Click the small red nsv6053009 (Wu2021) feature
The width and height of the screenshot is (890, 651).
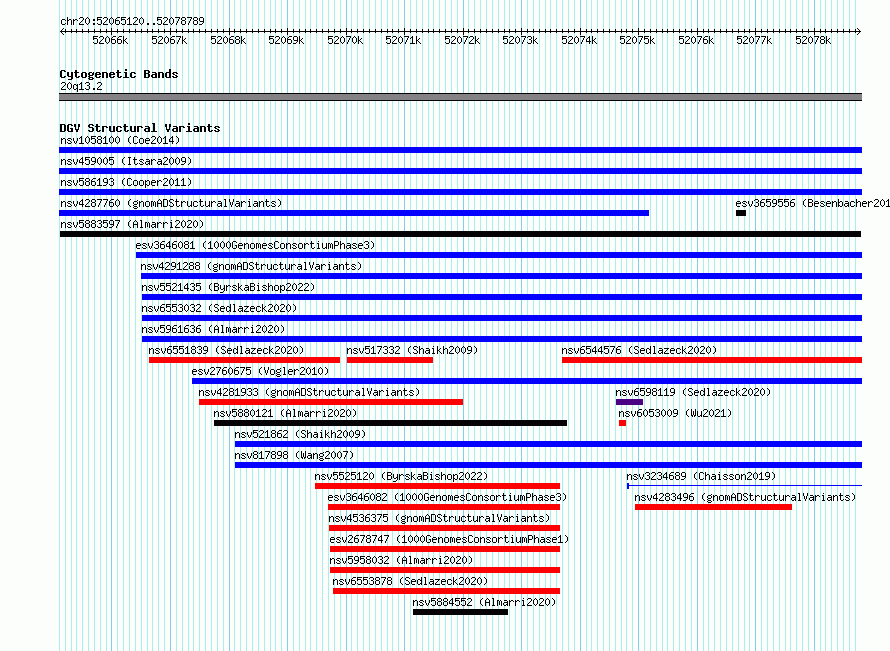(622, 423)
